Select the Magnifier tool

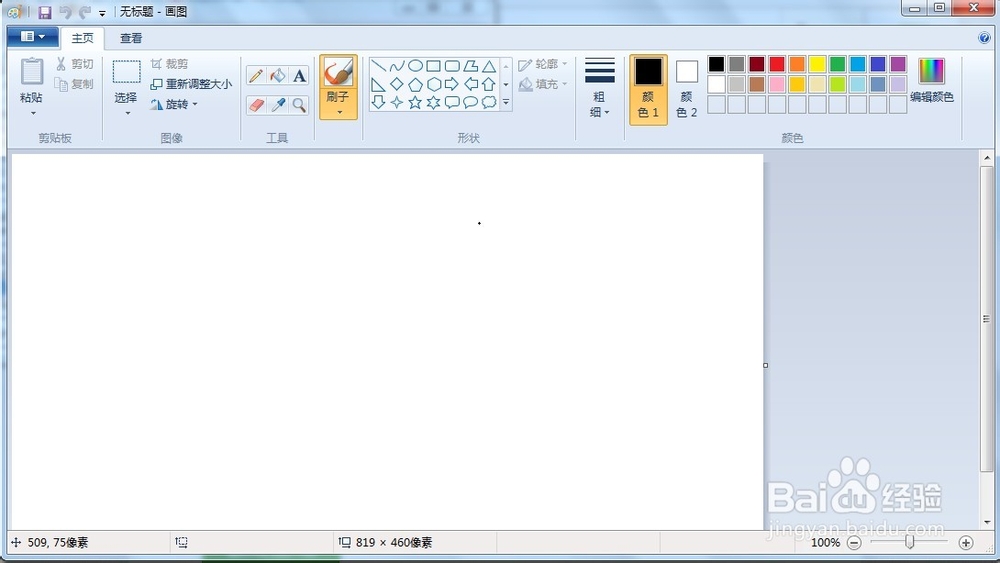click(x=299, y=105)
